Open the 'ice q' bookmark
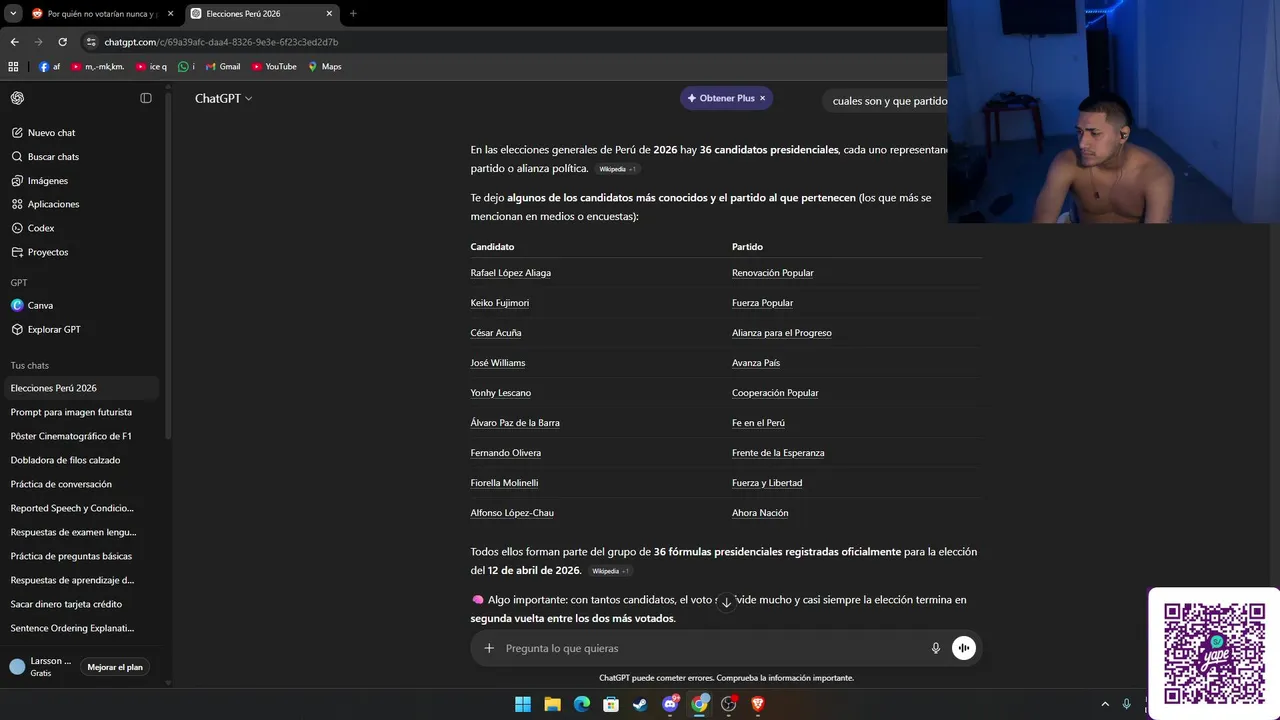The image size is (1280, 720). pyautogui.click(x=150, y=67)
